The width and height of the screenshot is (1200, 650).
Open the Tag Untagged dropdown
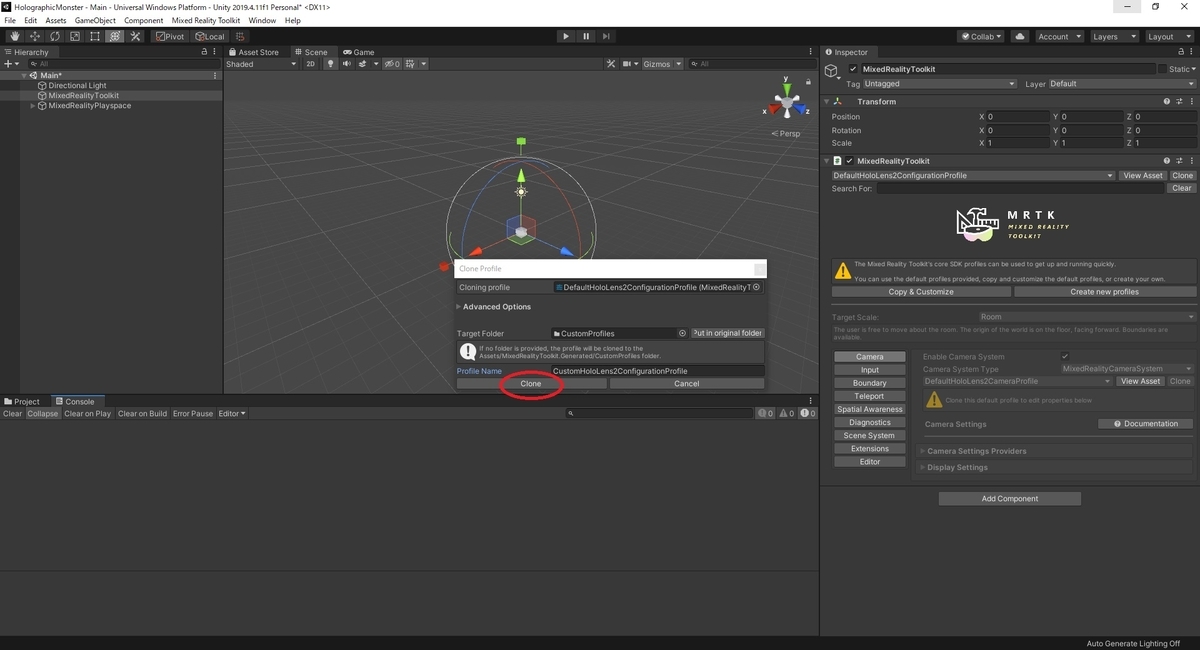point(941,84)
